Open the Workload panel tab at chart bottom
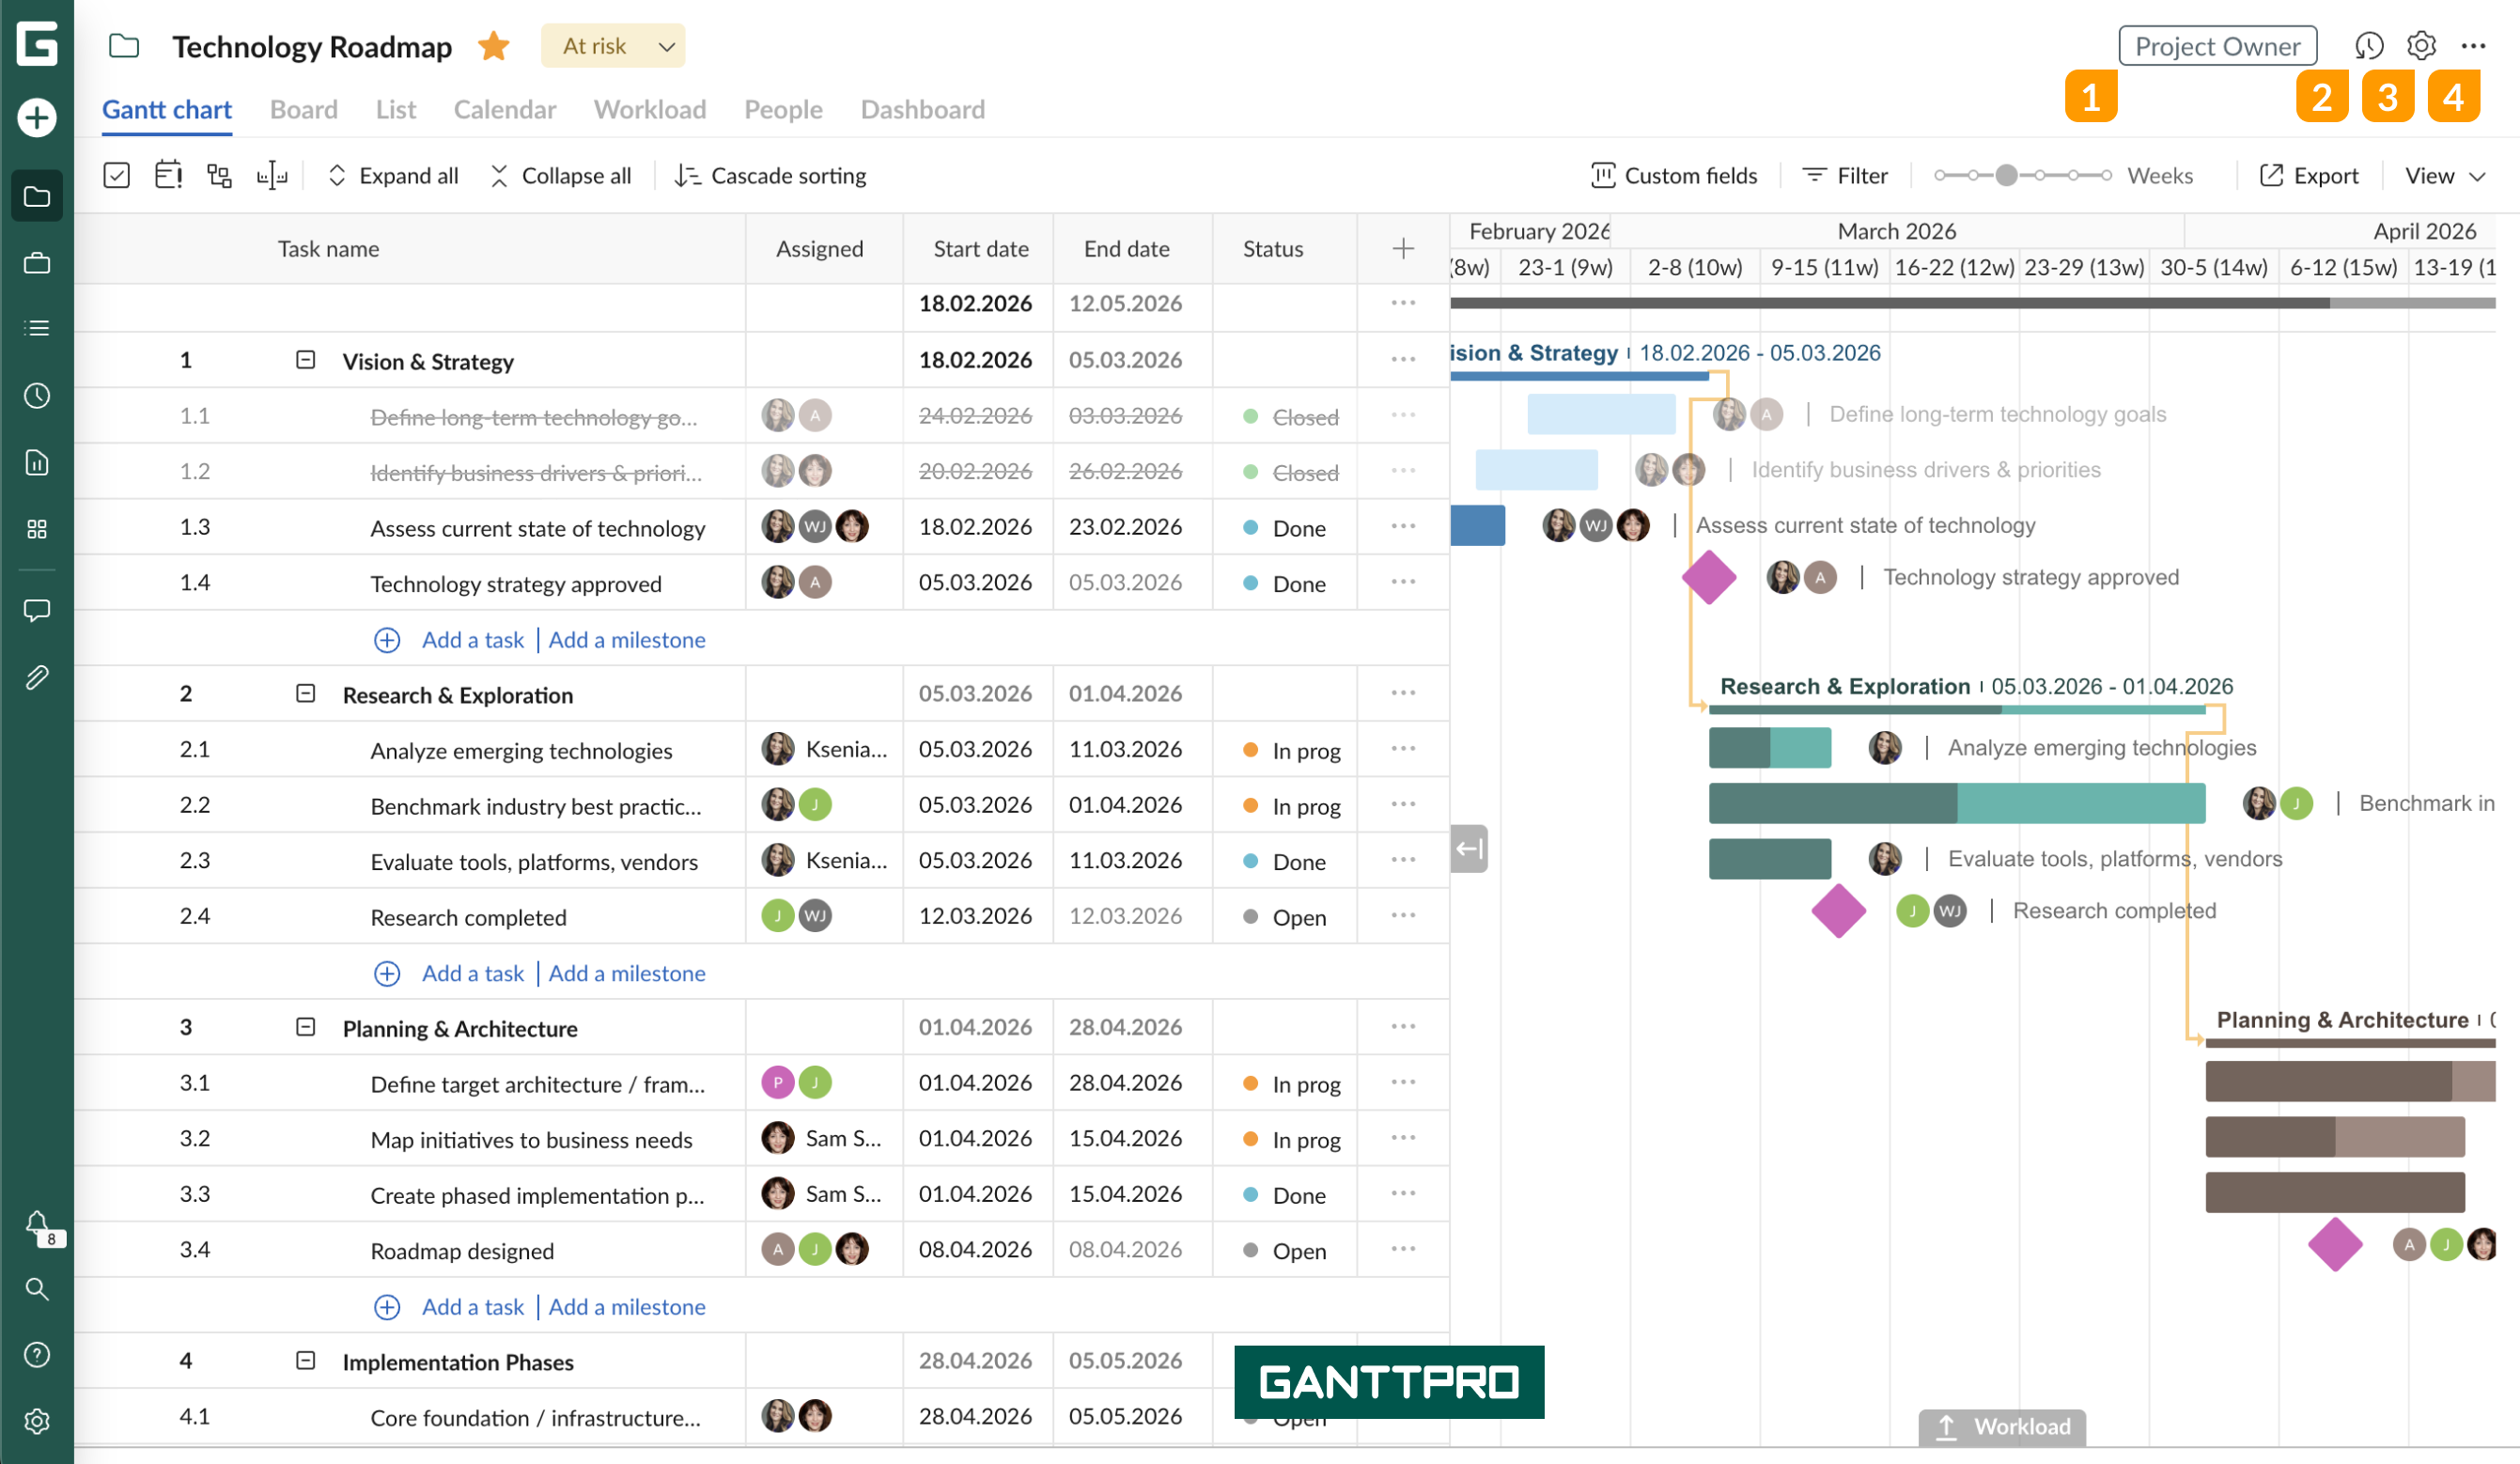This screenshot has width=2520, height=1464. (x=2002, y=1427)
